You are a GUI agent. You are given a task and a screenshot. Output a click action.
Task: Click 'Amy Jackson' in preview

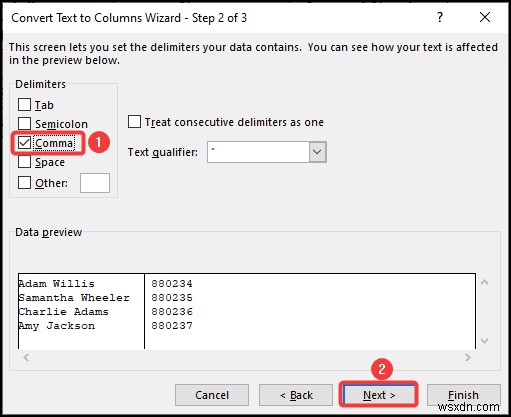pyautogui.click(x=56, y=326)
